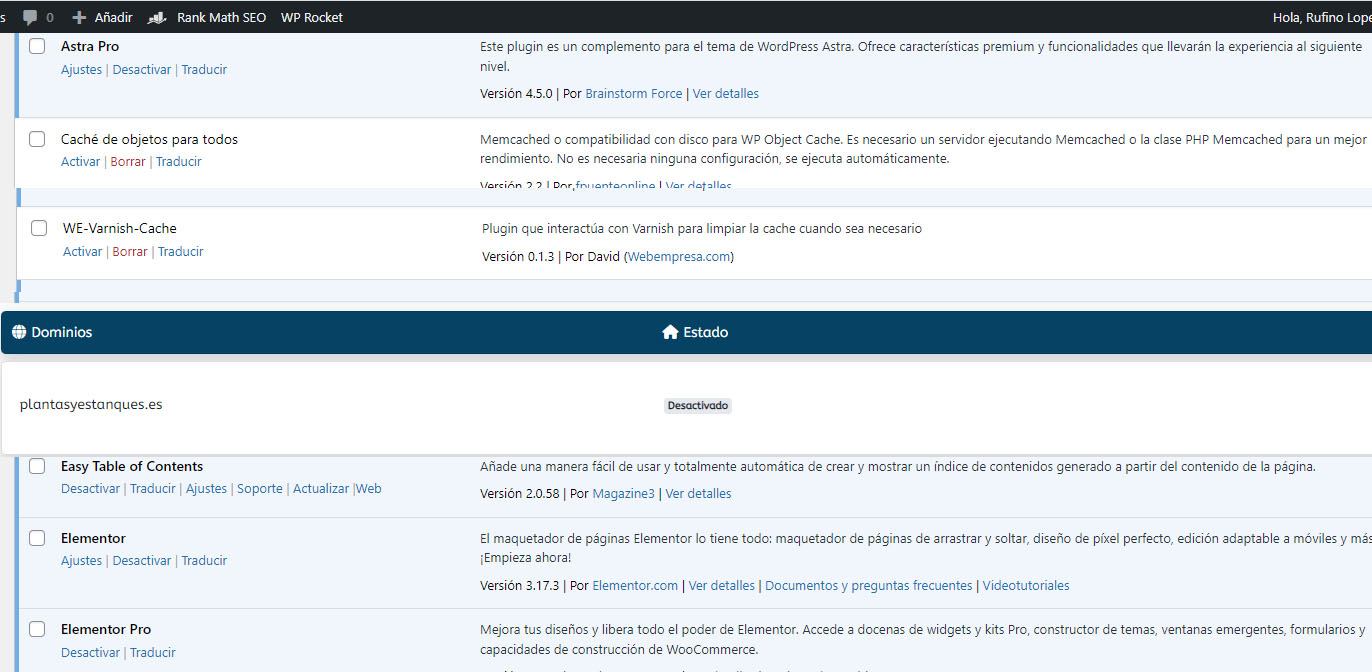The height and width of the screenshot is (672, 1372).
Task: Tick the WE-Varnish-Cache checkbox
Action: [39, 228]
